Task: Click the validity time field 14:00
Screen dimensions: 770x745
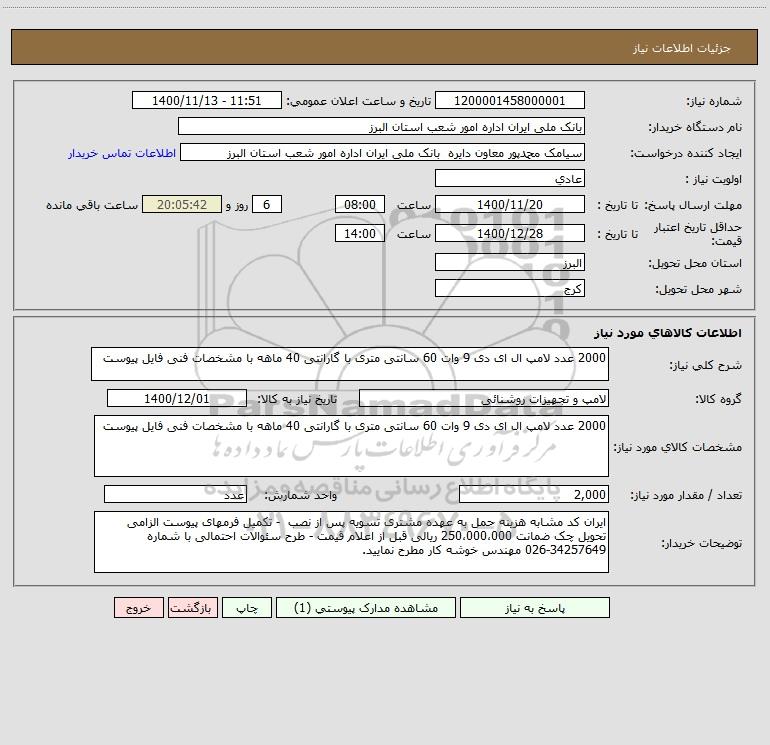Action: 359,233
